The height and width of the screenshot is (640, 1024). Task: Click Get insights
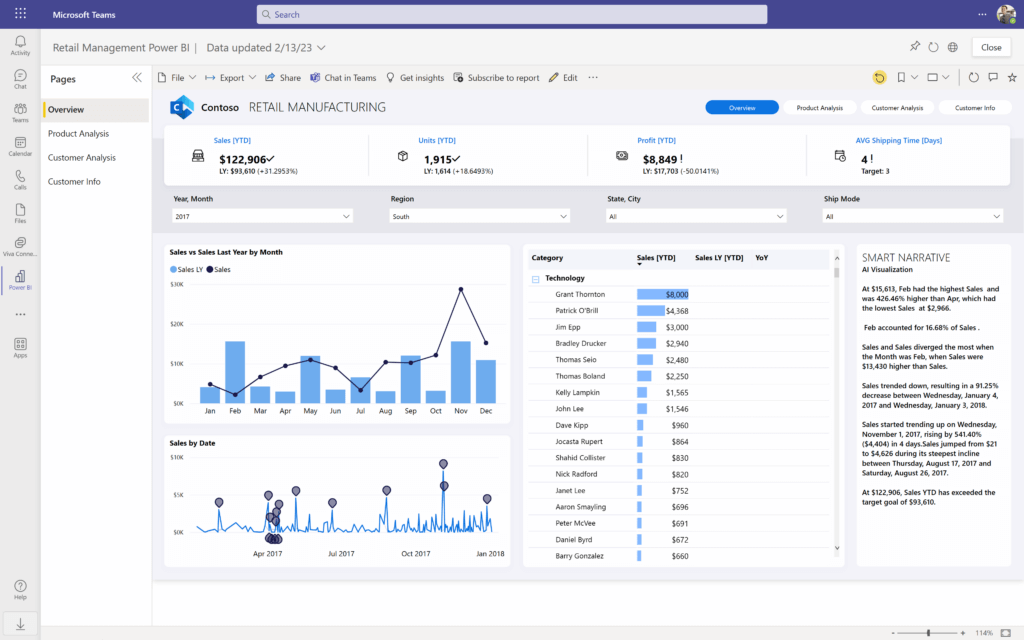pyautogui.click(x=415, y=78)
